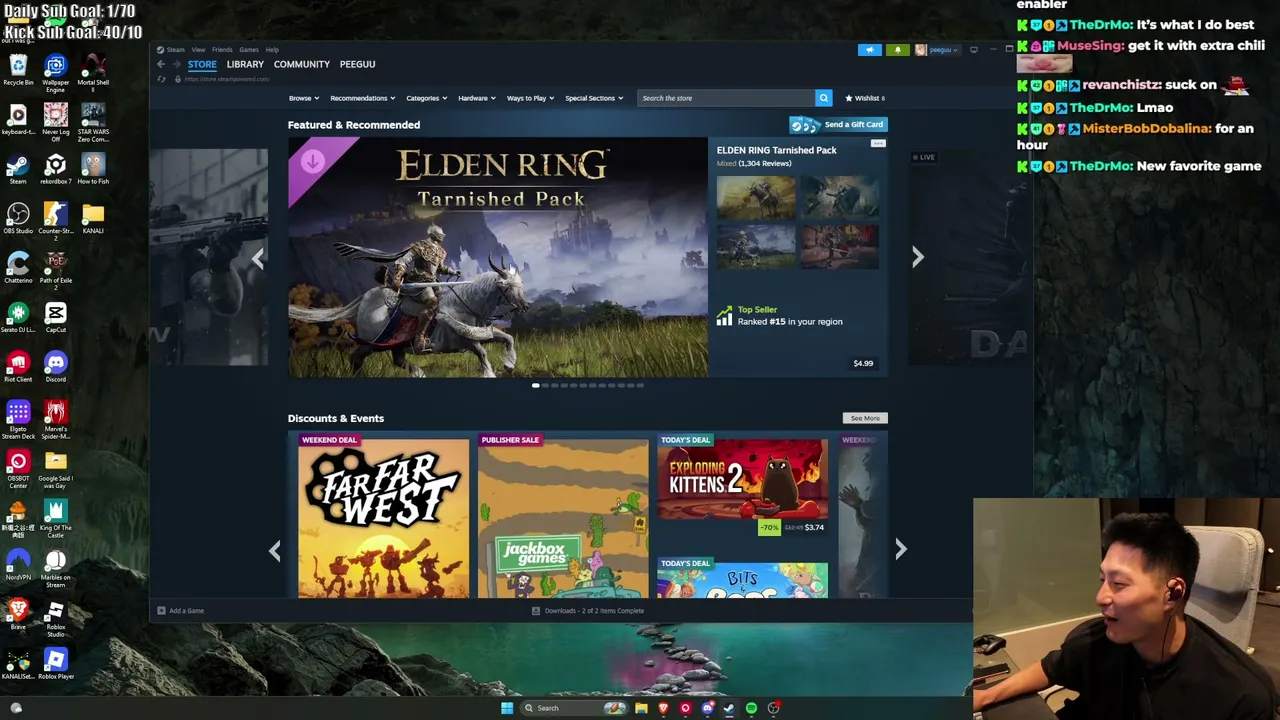Switch to the COMMUNITY tab

tap(302, 64)
